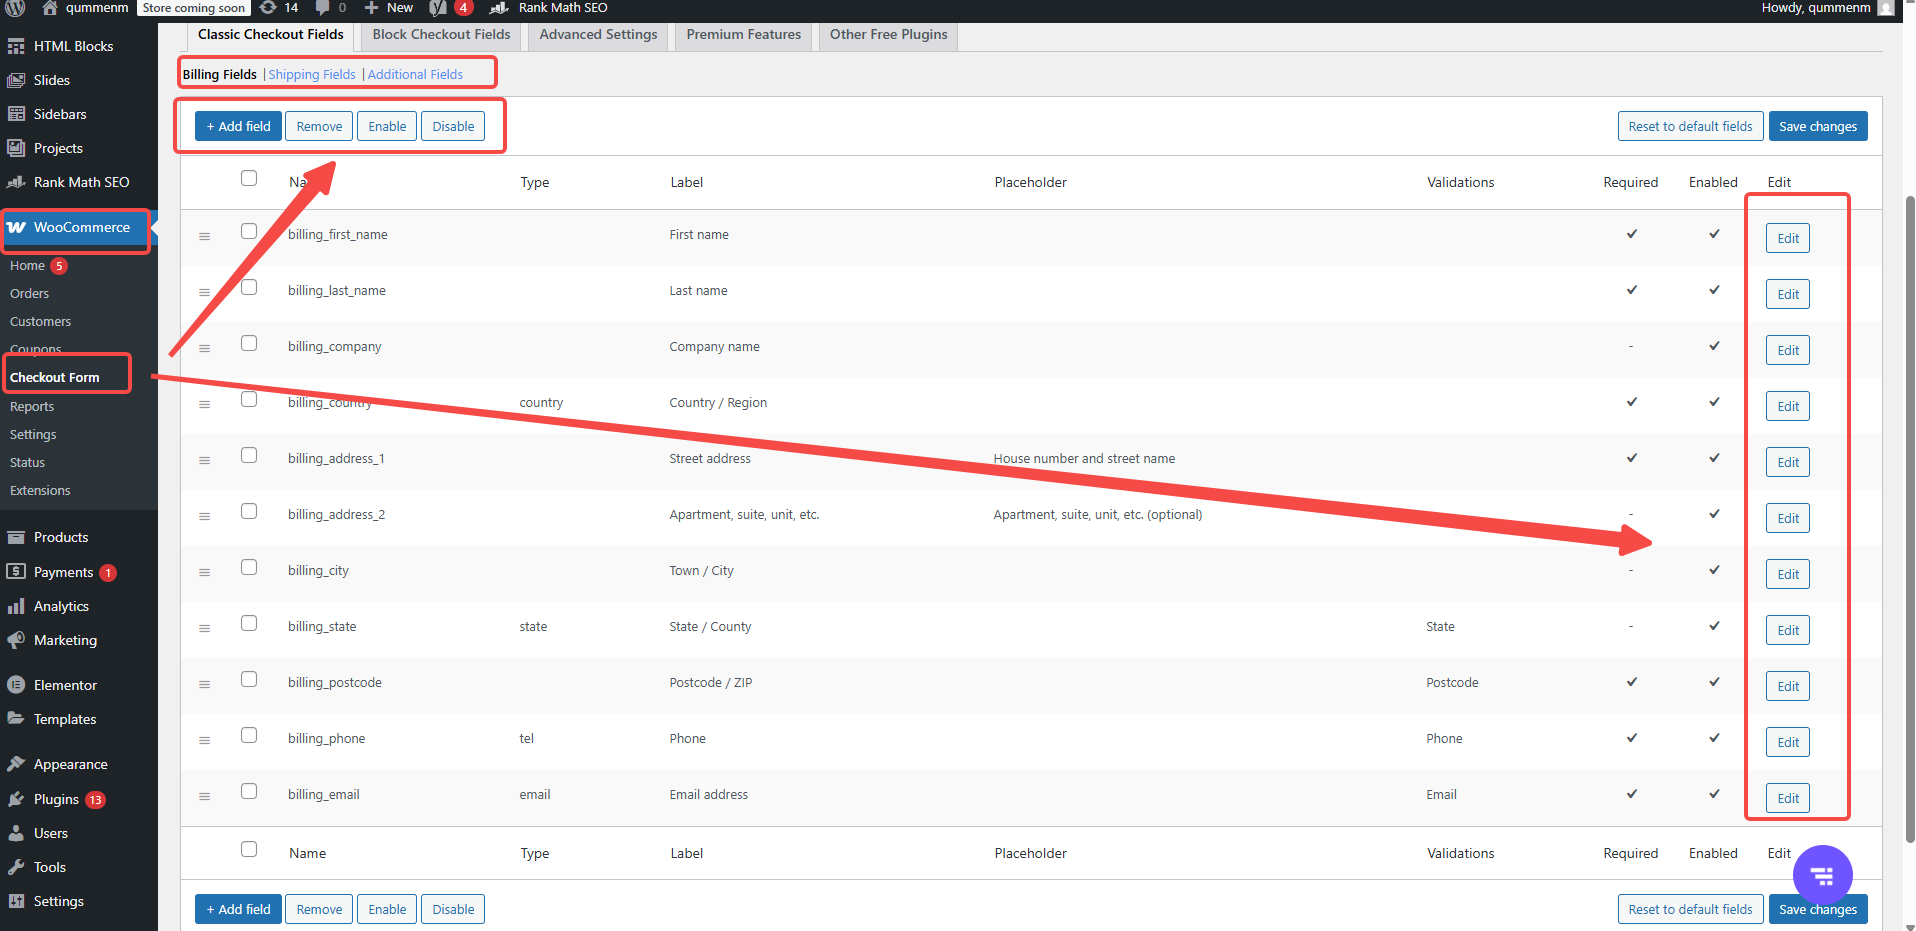Open Analytics via the chart icon
Screen dimensions: 1916x931
coord(17,606)
